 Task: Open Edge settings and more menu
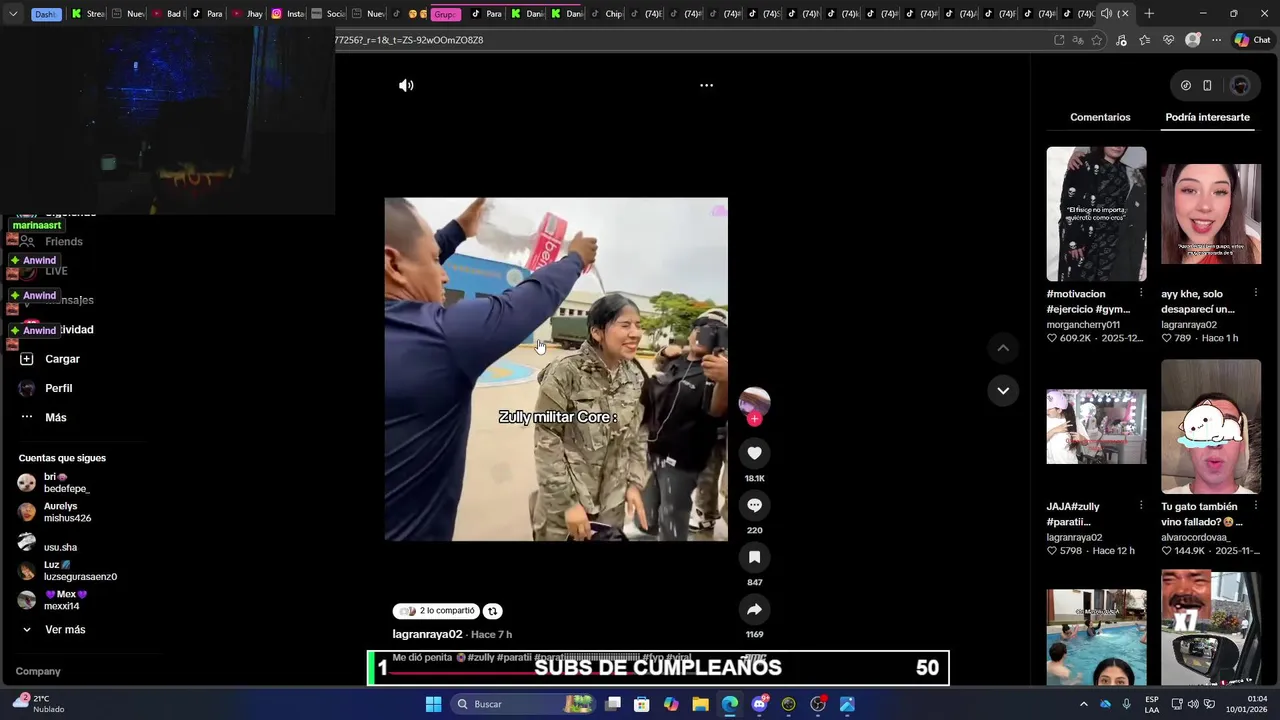tap(1216, 40)
